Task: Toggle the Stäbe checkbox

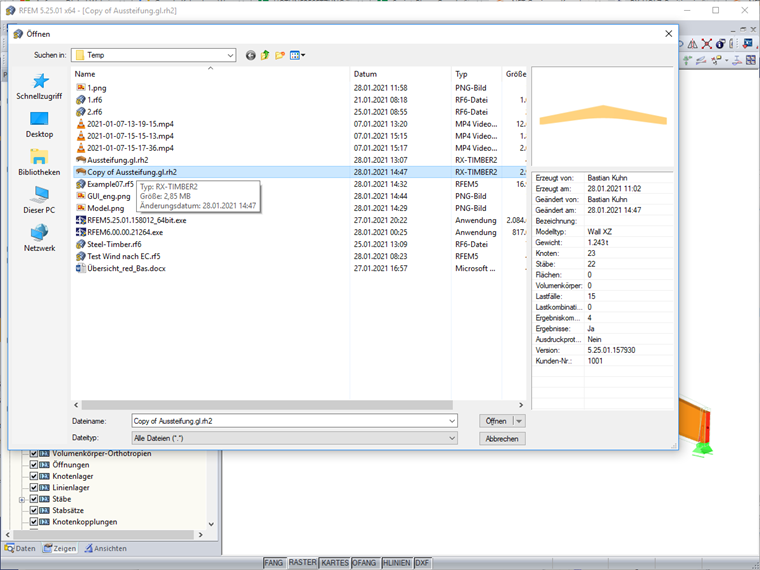Action: pyautogui.click(x=34, y=499)
